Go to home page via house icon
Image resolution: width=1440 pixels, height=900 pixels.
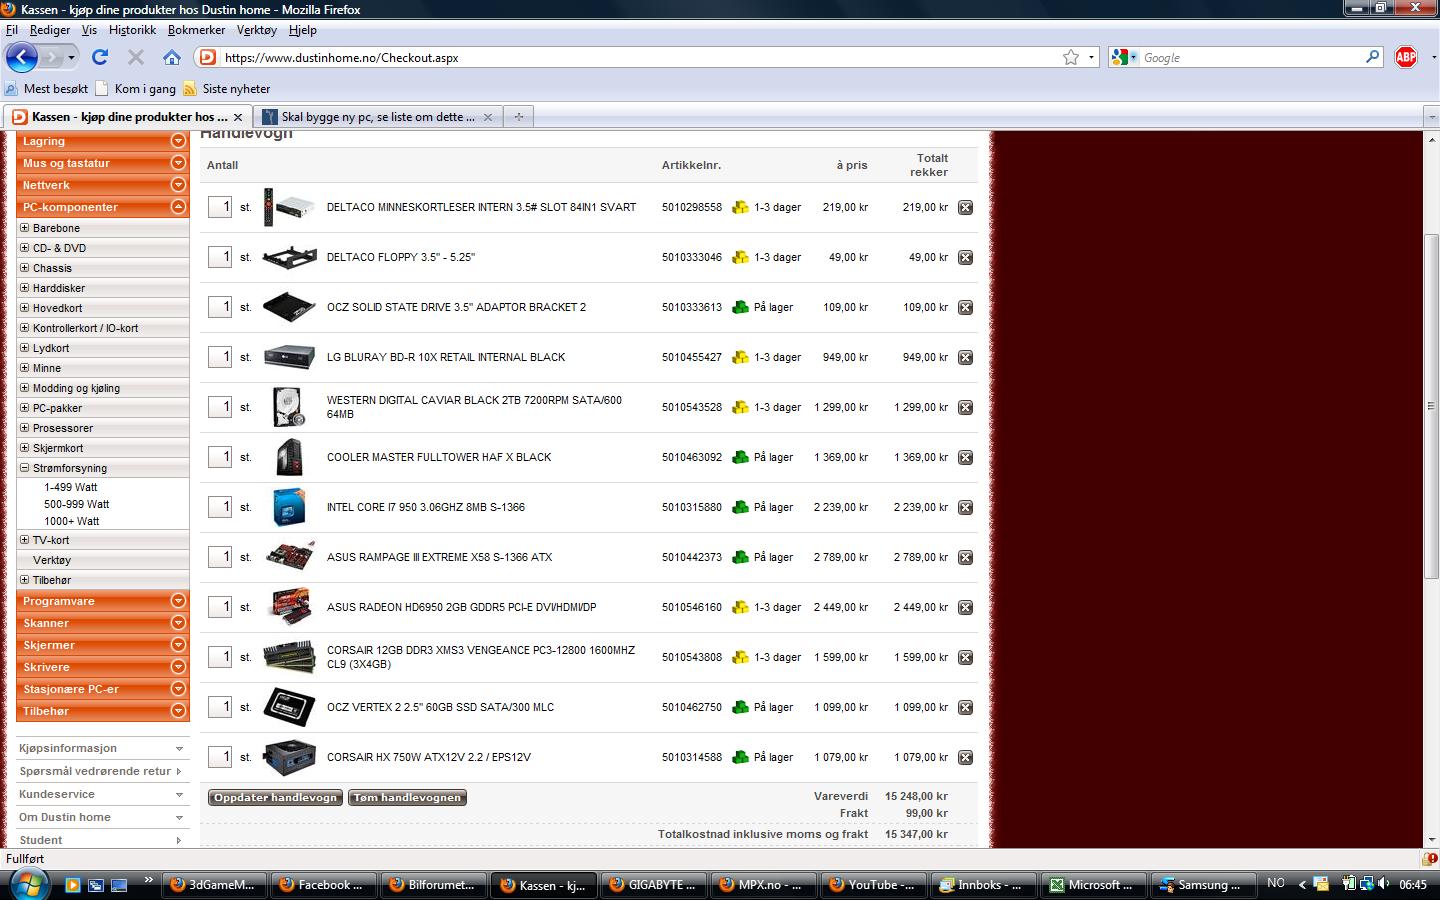(172, 57)
